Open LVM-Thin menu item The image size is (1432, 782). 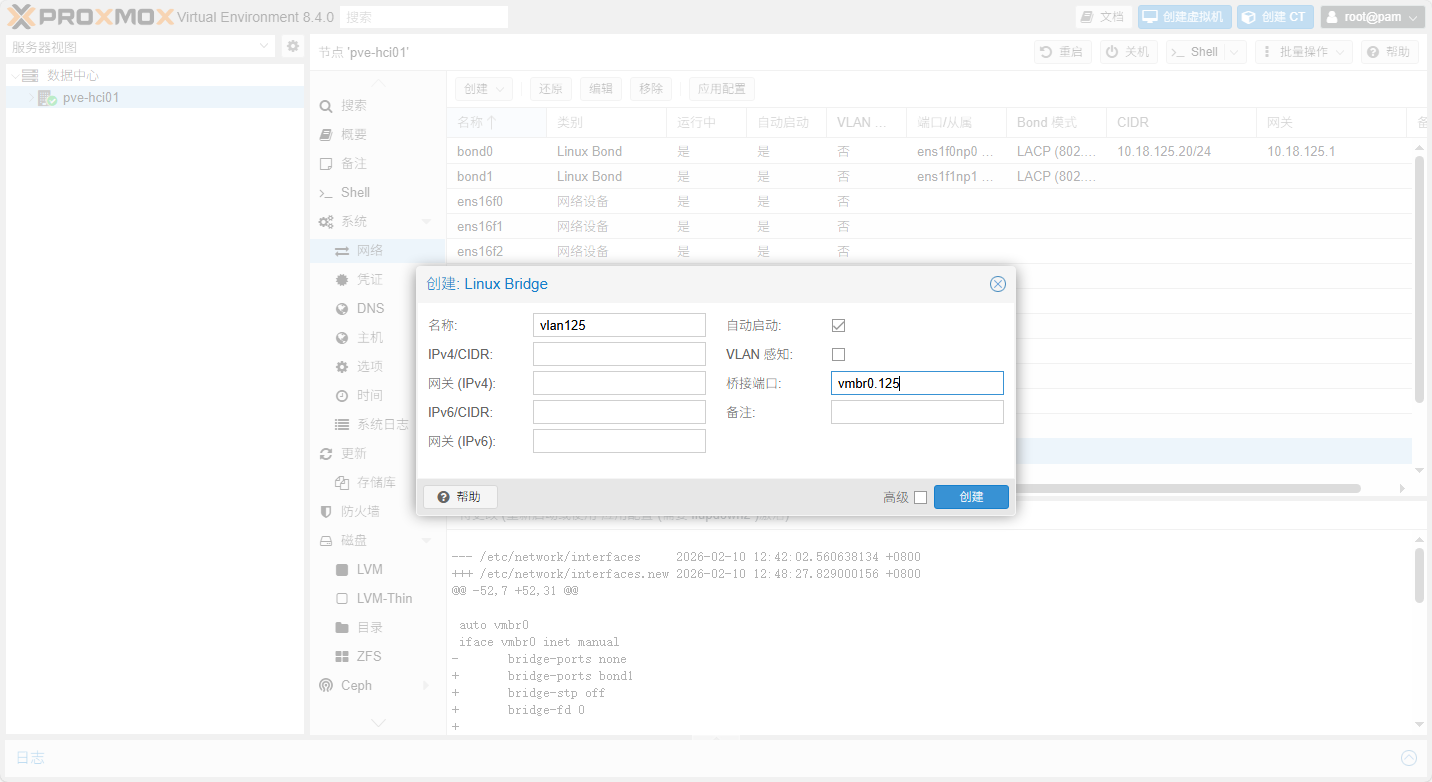click(x=376, y=598)
